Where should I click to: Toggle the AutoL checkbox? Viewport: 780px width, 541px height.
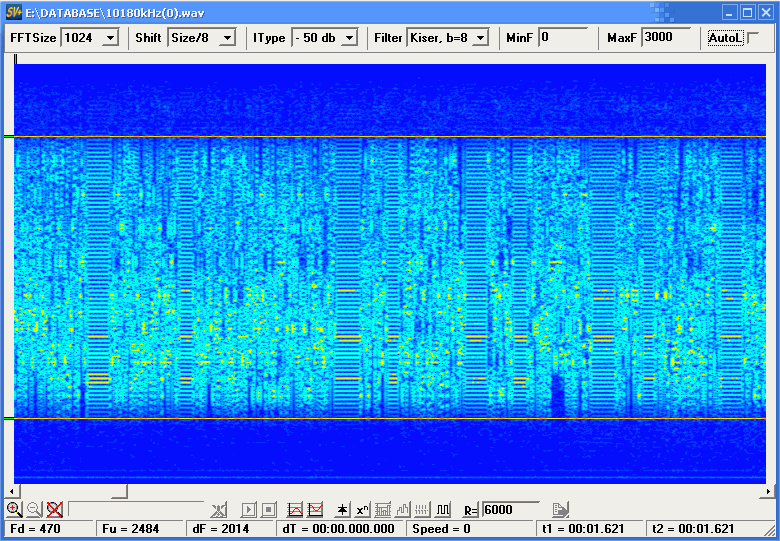[x=753, y=37]
